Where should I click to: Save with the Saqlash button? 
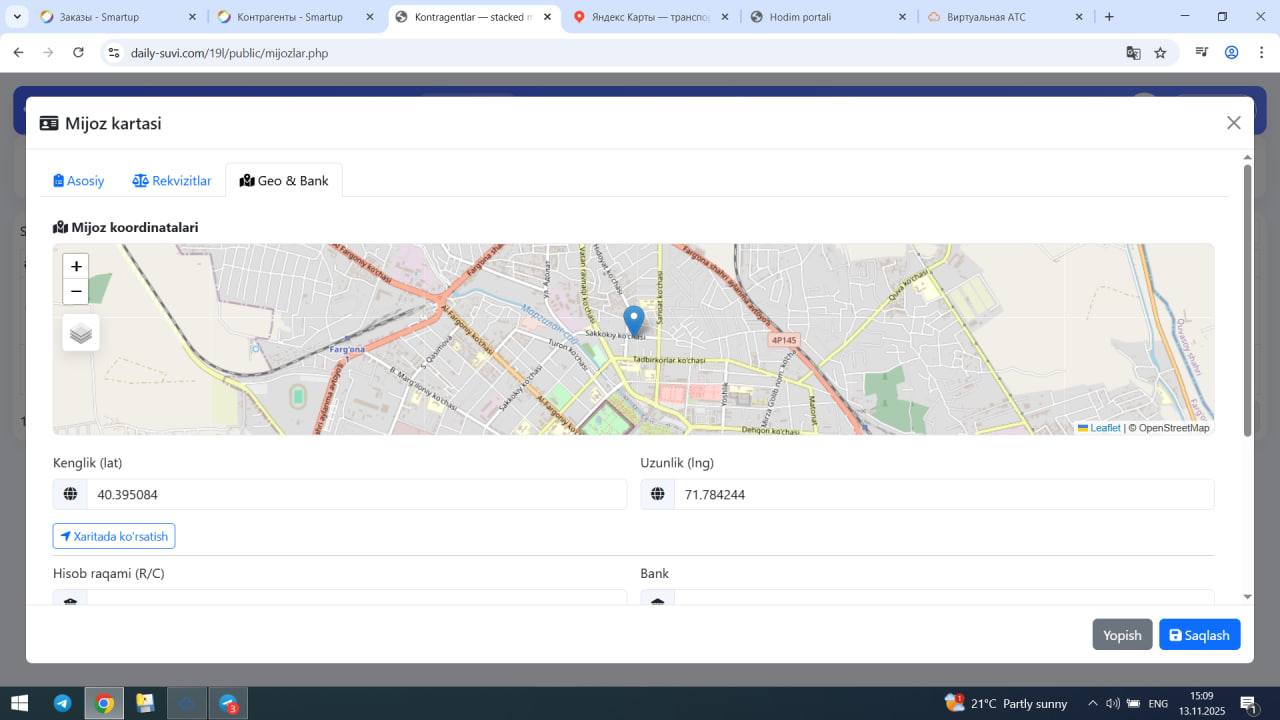click(x=1199, y=635)
